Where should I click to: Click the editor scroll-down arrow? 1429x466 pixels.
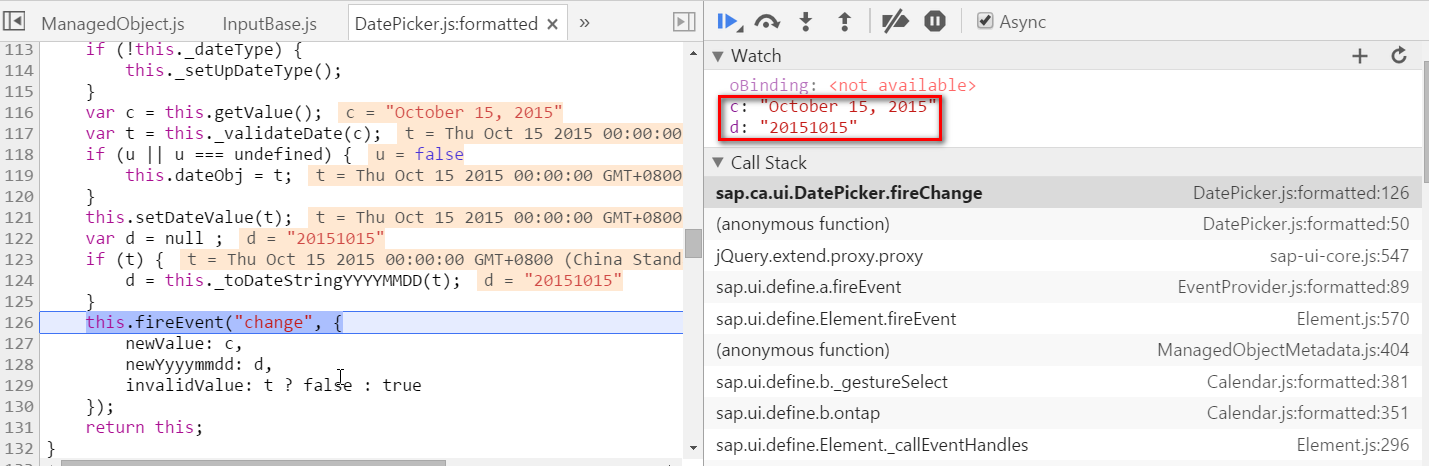[x=692, y=447]
